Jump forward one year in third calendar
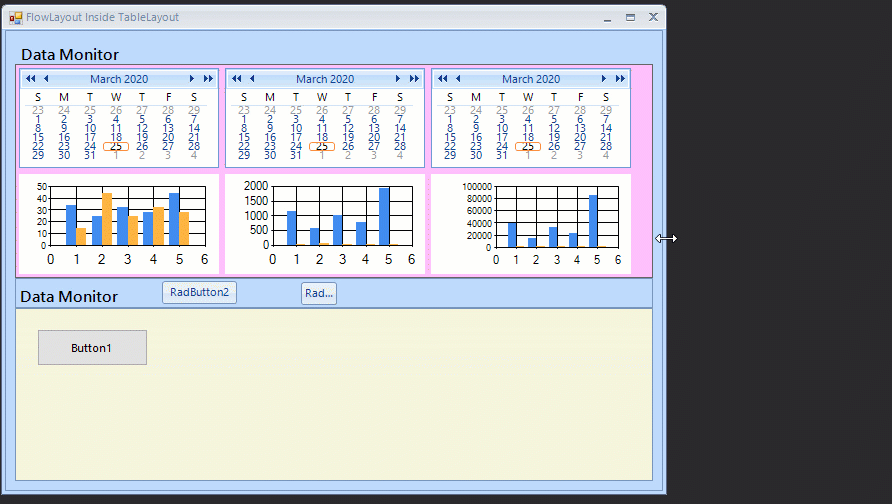The image size is (892, 504). [x=620, y=79]
